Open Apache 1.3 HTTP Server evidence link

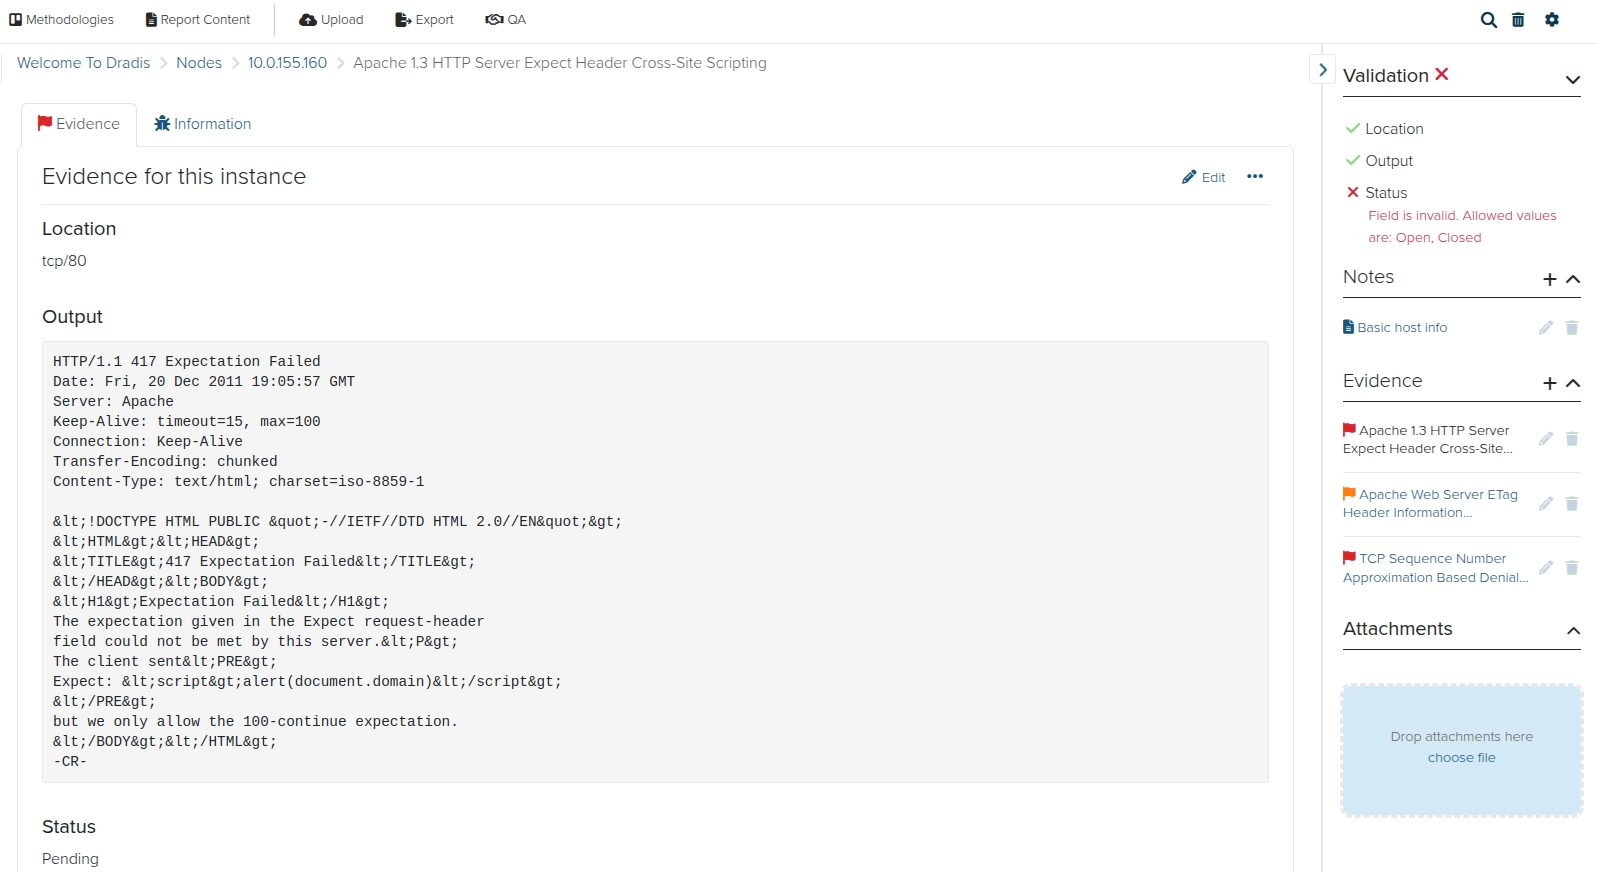pos(1427,440)
